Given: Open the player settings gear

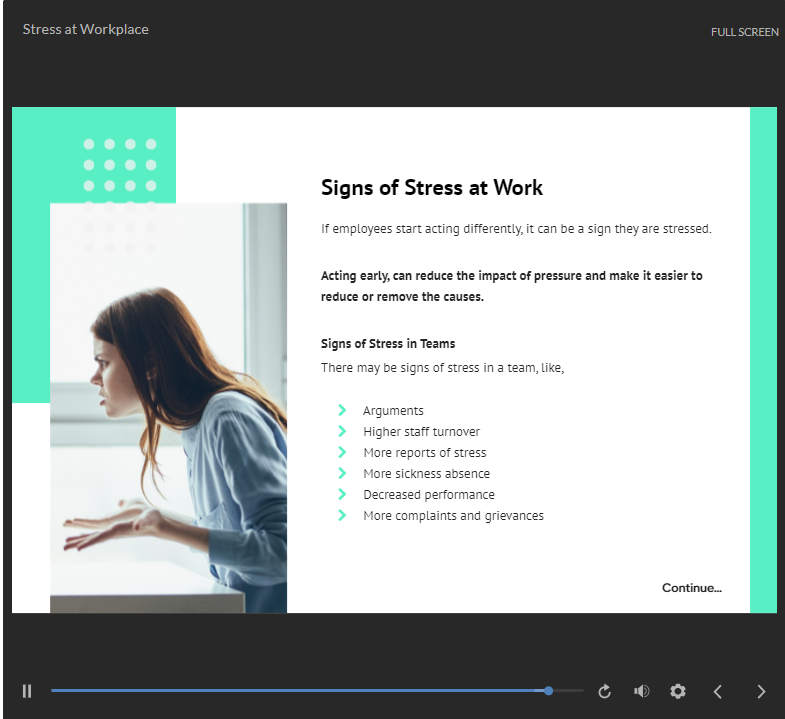Looking at the screenshot, I should coord(678,691).
